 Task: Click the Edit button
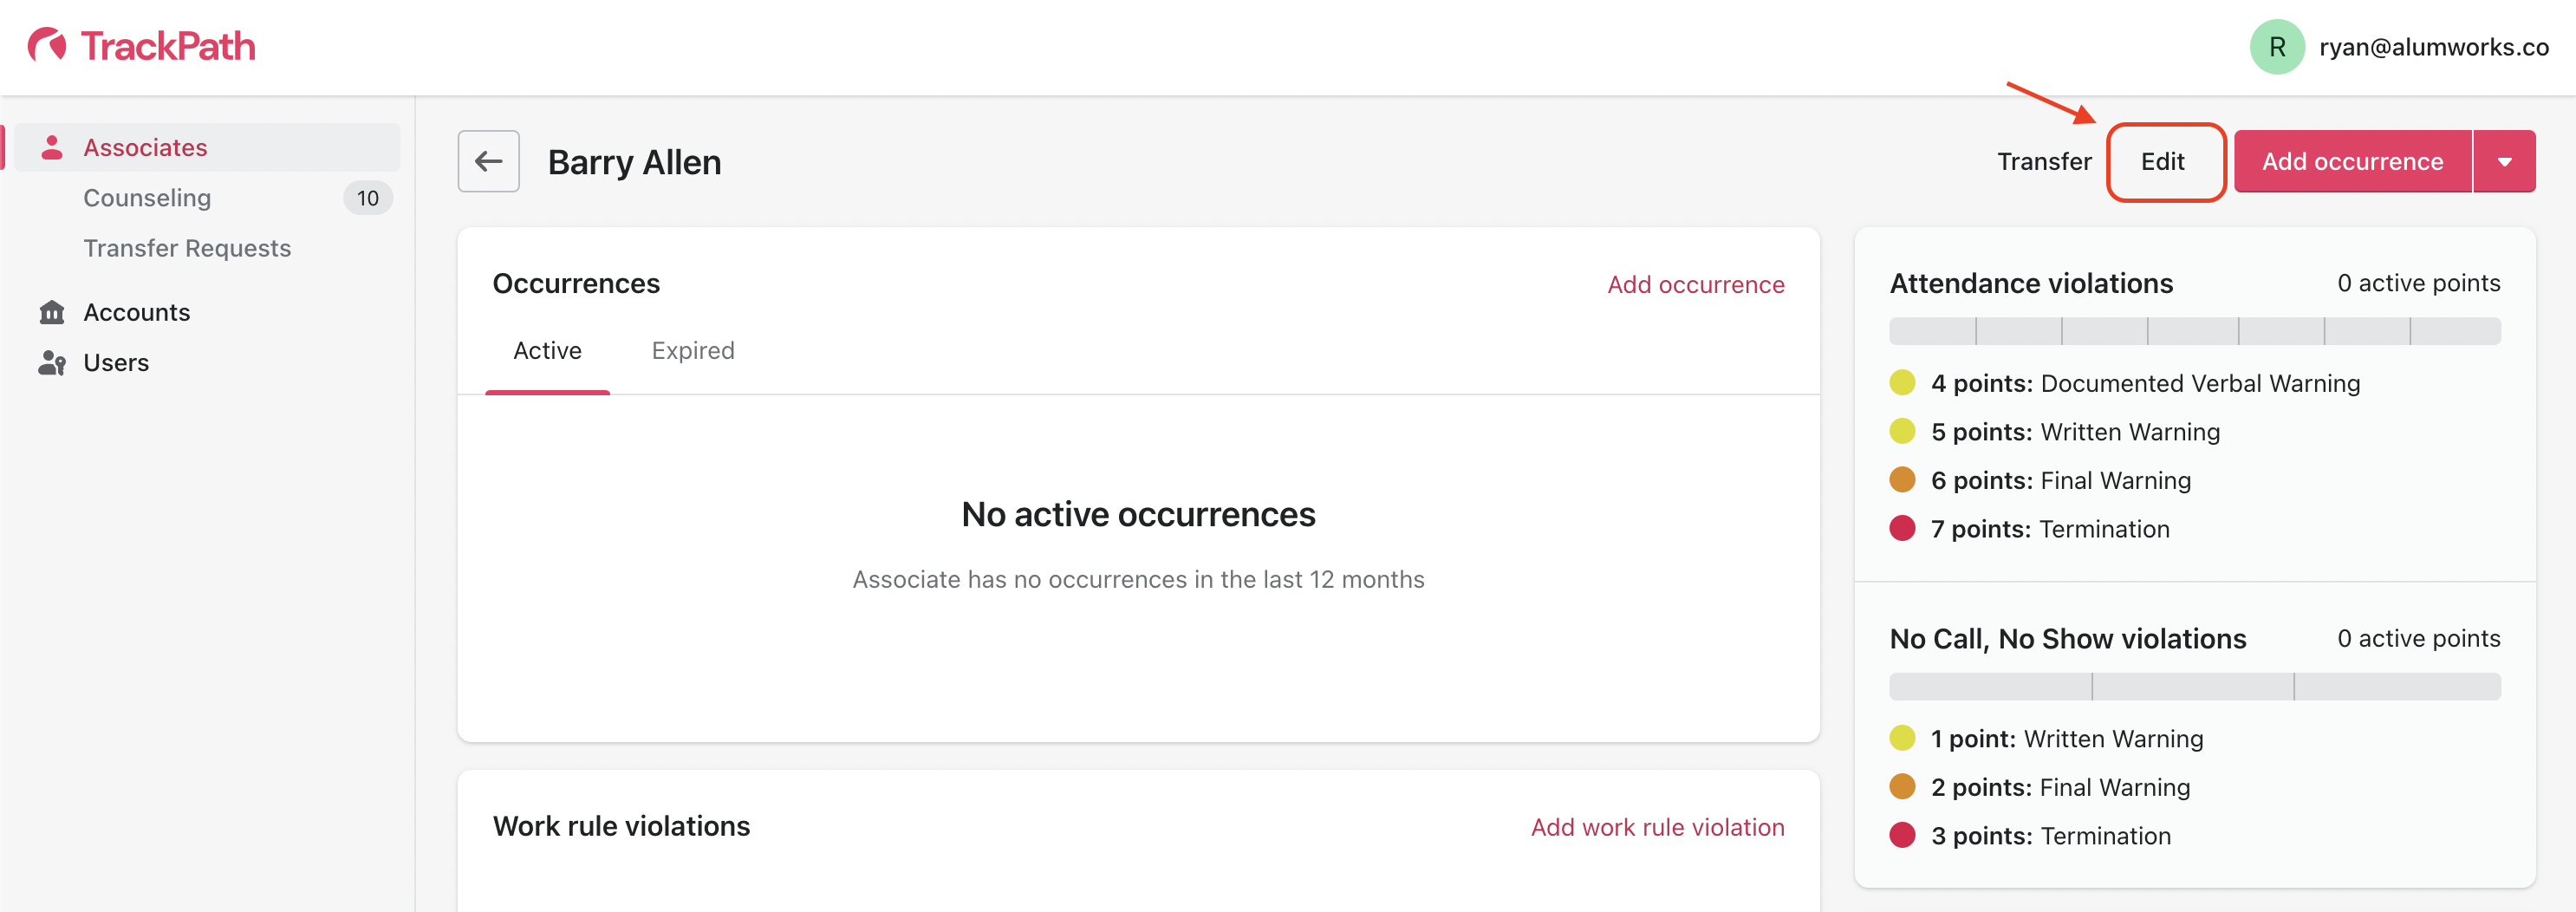2162,161
